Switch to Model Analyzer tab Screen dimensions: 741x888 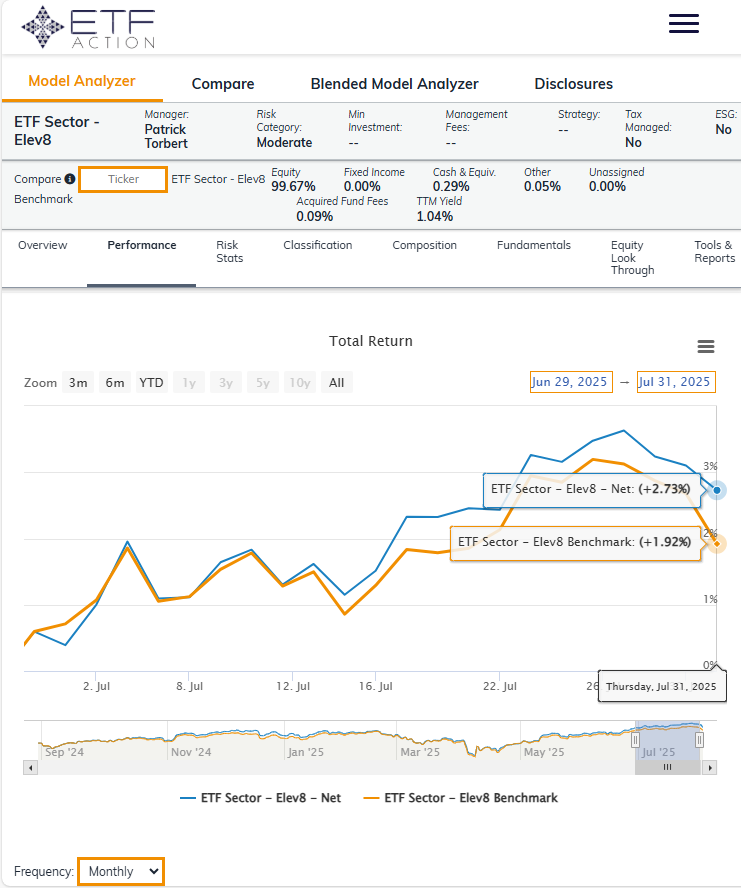[82, 81]
